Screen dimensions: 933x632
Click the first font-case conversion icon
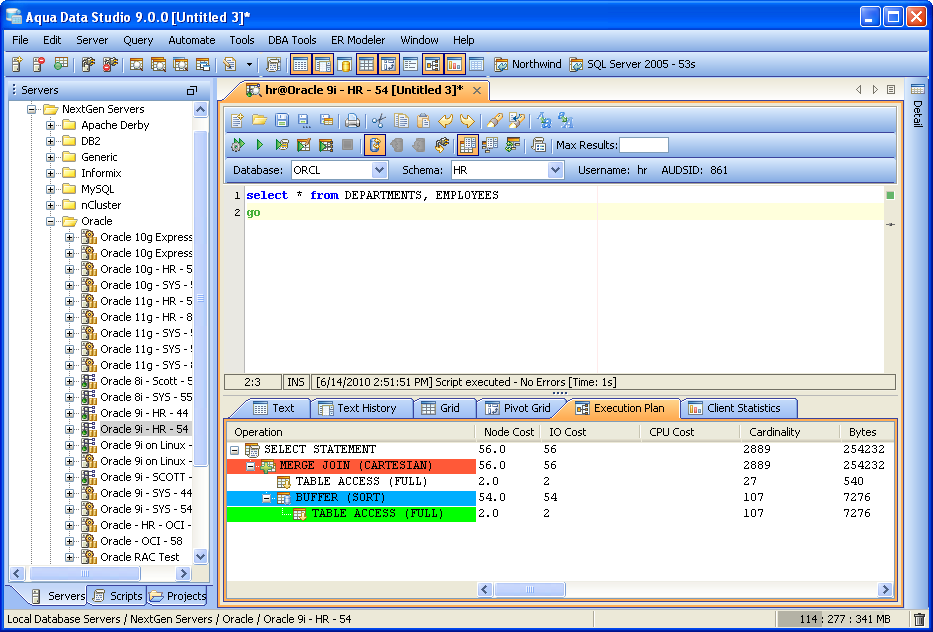(x=544, y=121)
